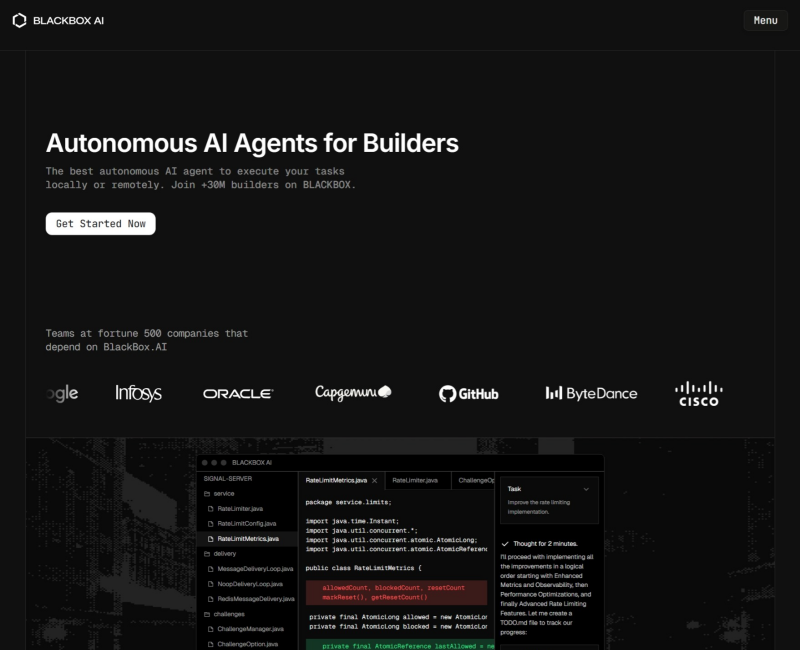Switch to the RateLimiter.java tab
The height and width of the screenshot is (650, 800).
pyautogui.click(x=414, y=479)
